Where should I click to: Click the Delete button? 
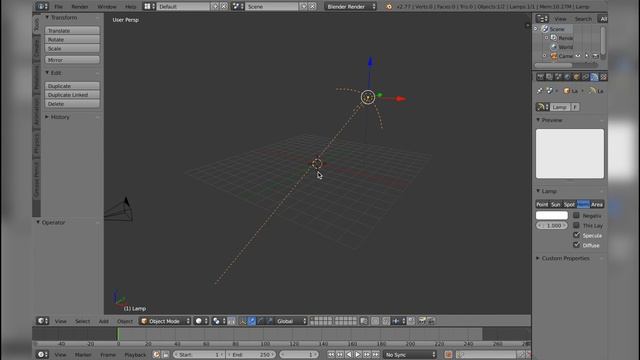coord(72,104)
